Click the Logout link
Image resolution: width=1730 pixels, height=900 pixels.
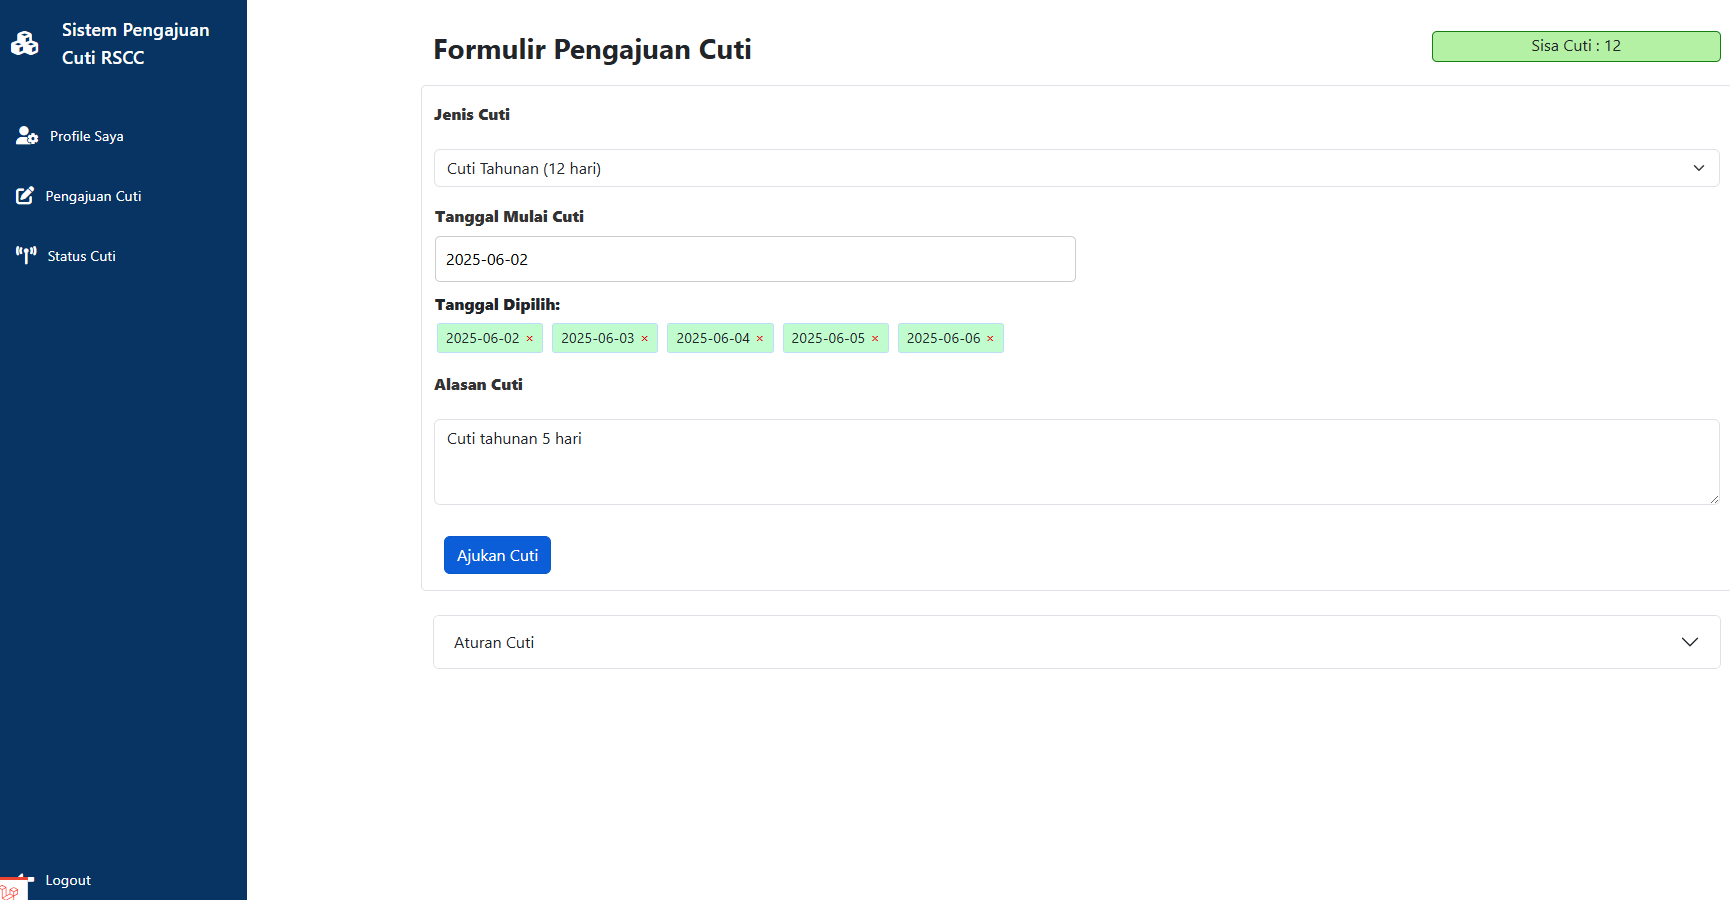tap(68, 880)
